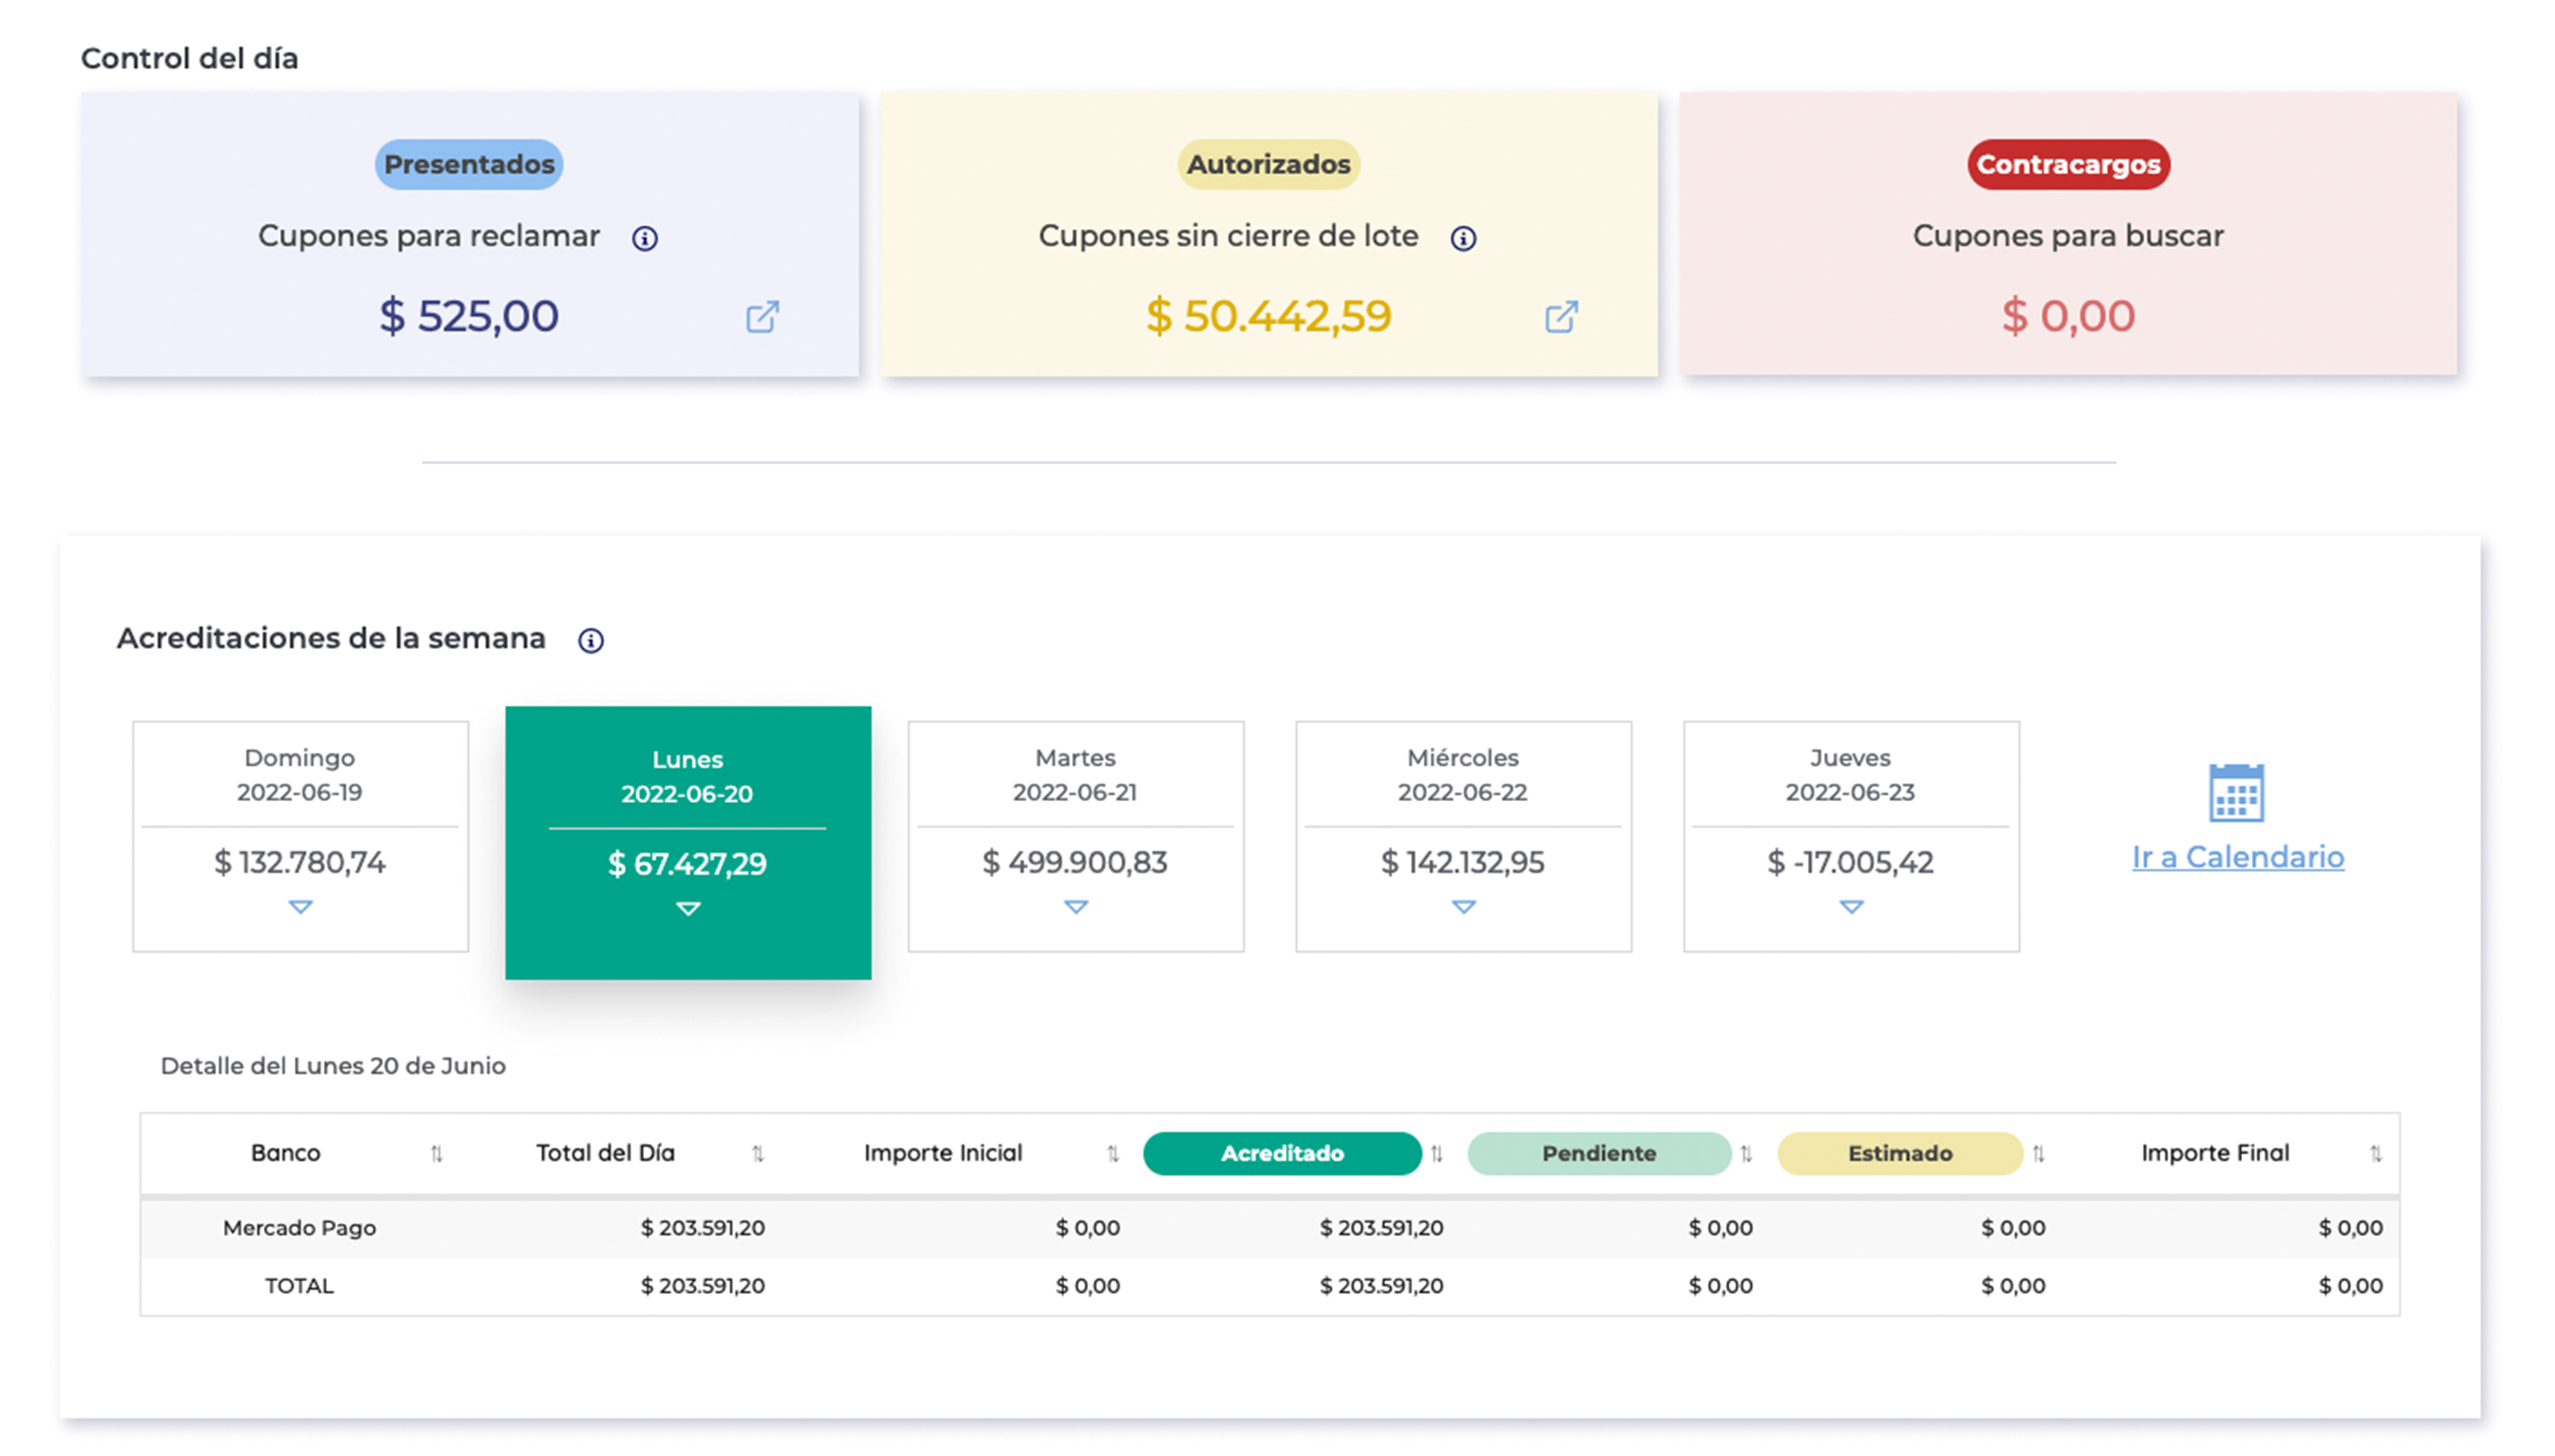
Task: Sort table by Banco column arrows
Action: click(436, 1154)
